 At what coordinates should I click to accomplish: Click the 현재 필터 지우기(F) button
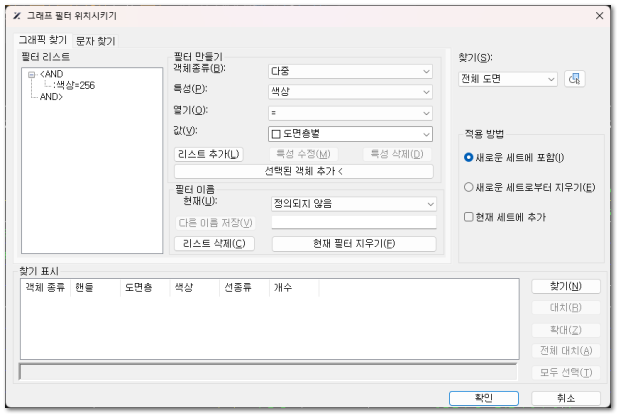point(354,243)
